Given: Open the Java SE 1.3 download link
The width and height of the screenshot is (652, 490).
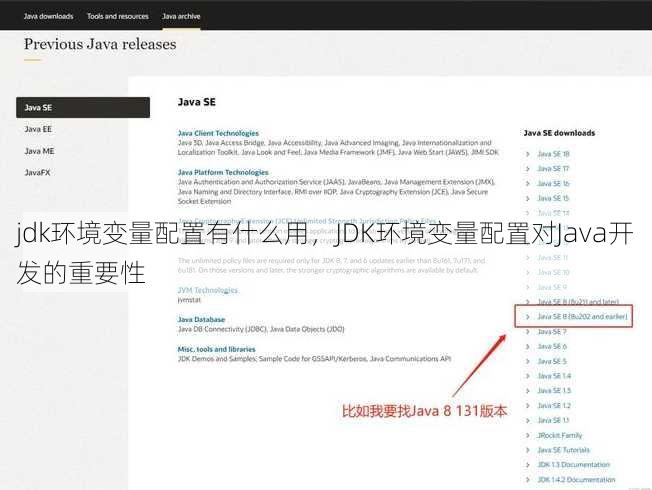Looking at the screenshot, I should click(554, 391).
